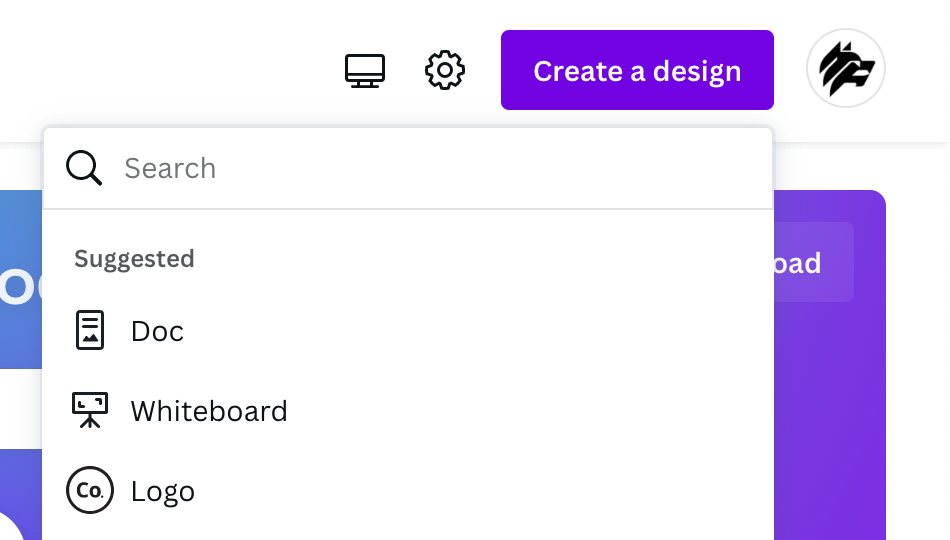This screenshot has height=540, width=950.
Task: Click the magnifying glass search icon
Action: 84,168
